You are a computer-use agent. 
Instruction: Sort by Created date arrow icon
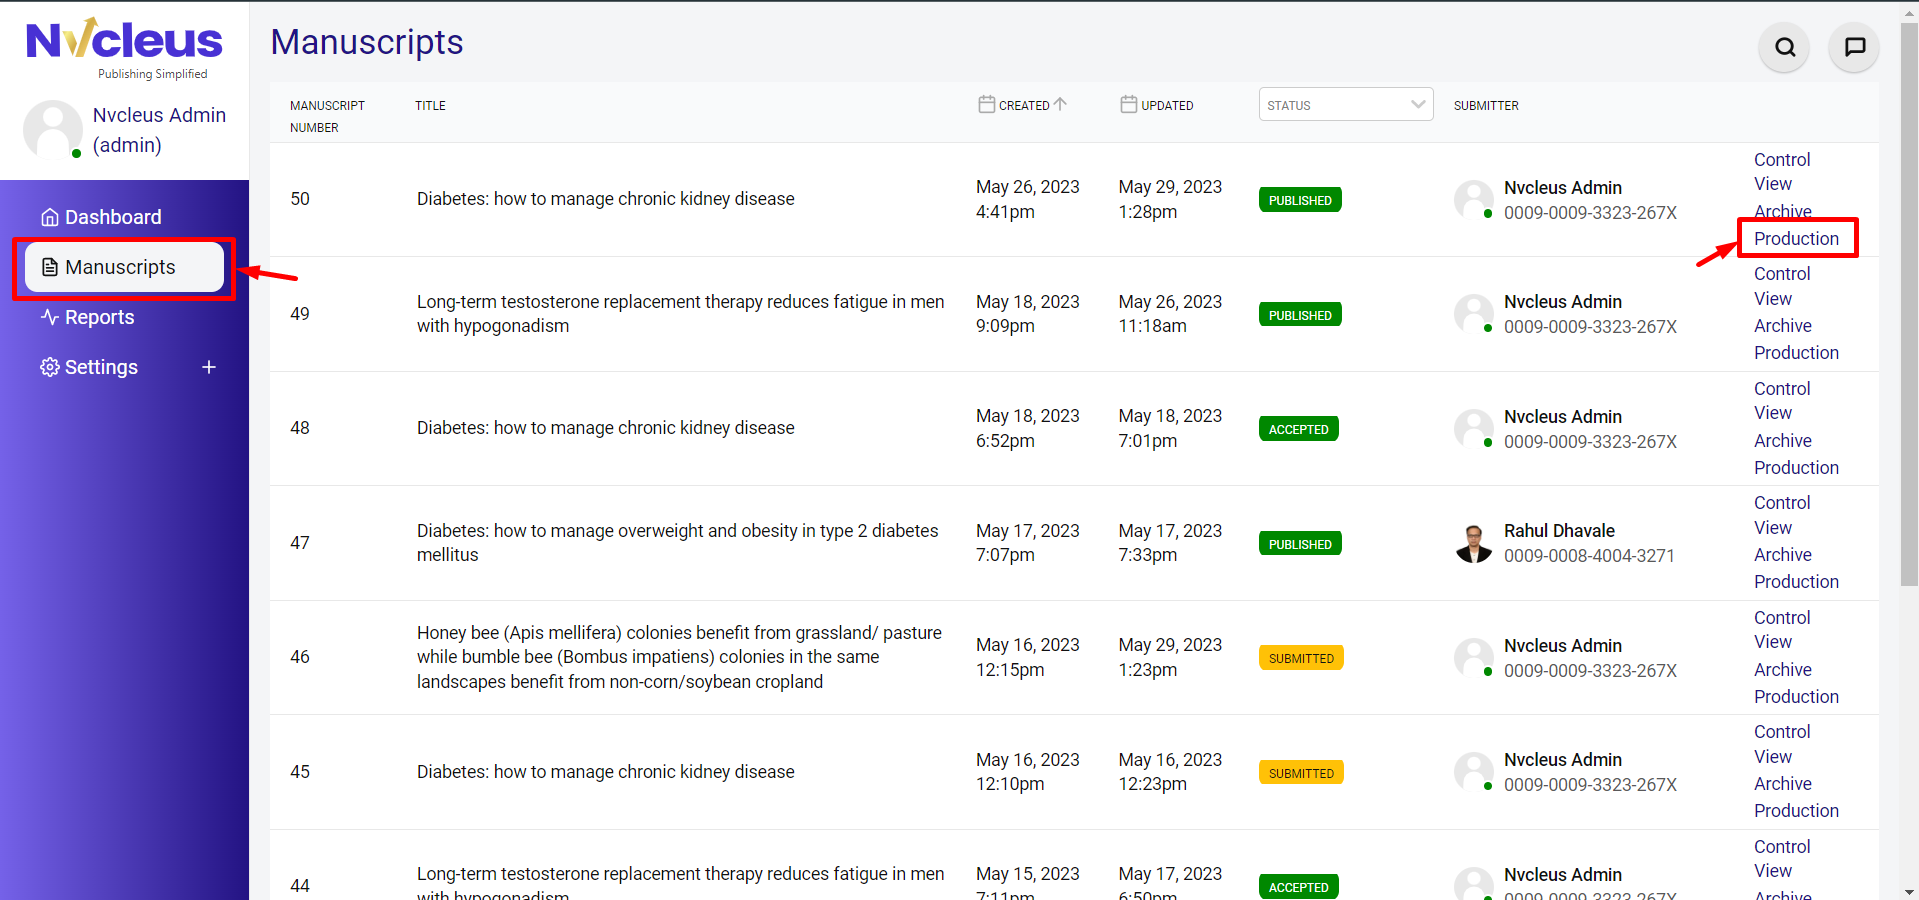[1061, 104]
